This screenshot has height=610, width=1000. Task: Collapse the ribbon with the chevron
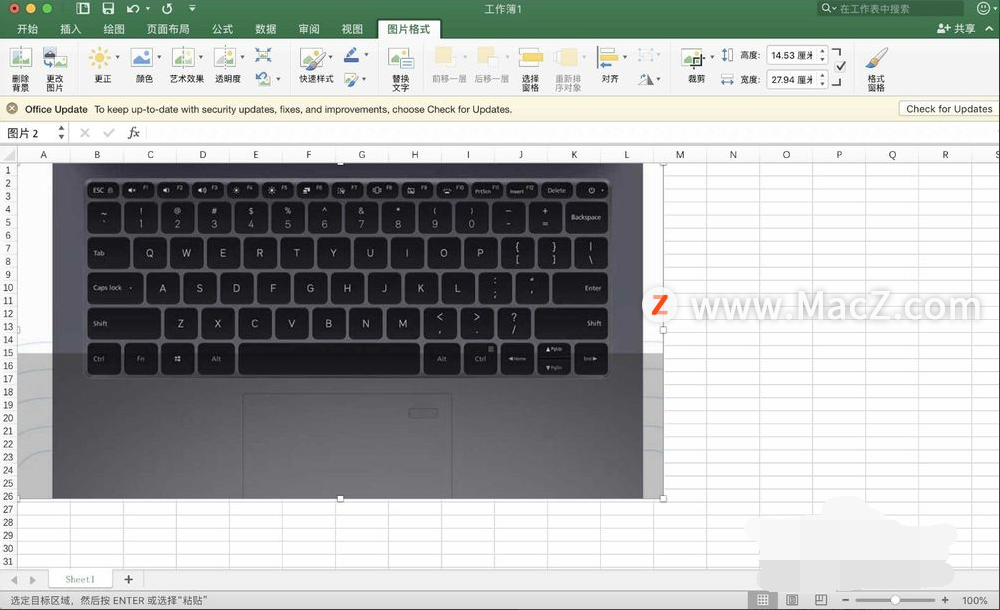click(x=989, y=29)
